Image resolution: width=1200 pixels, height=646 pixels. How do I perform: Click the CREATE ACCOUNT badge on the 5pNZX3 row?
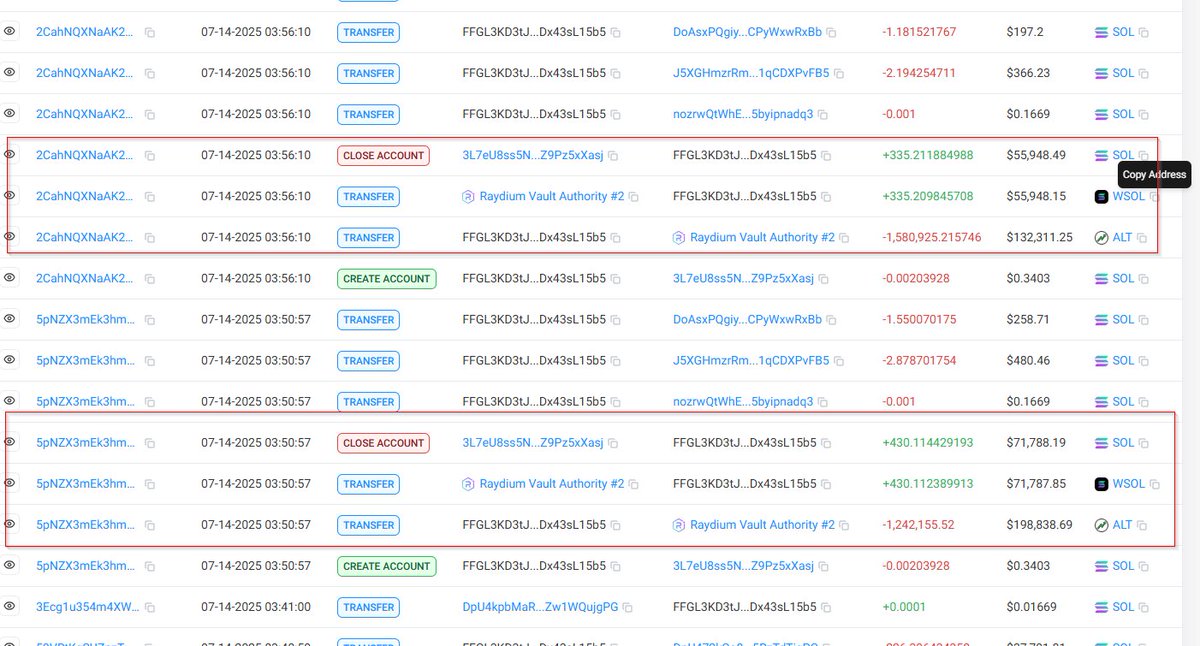point(387,565)
